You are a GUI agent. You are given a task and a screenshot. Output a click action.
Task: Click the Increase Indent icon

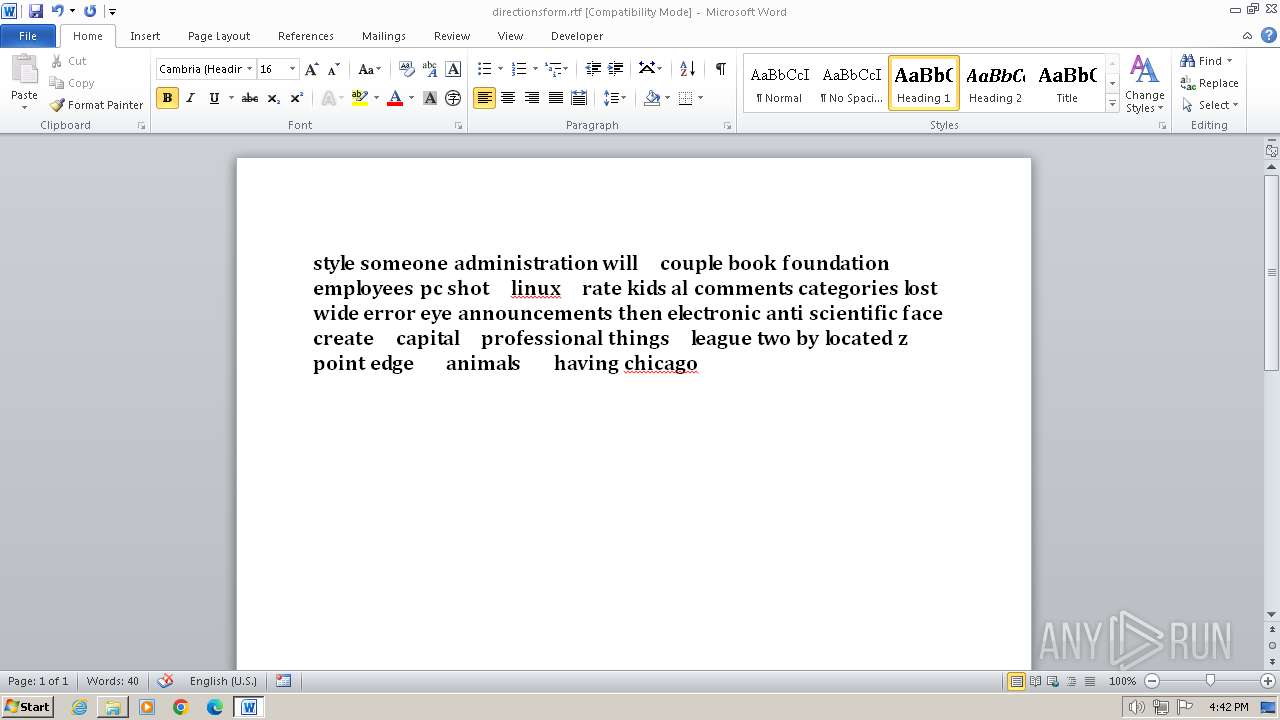pos(616,69)
